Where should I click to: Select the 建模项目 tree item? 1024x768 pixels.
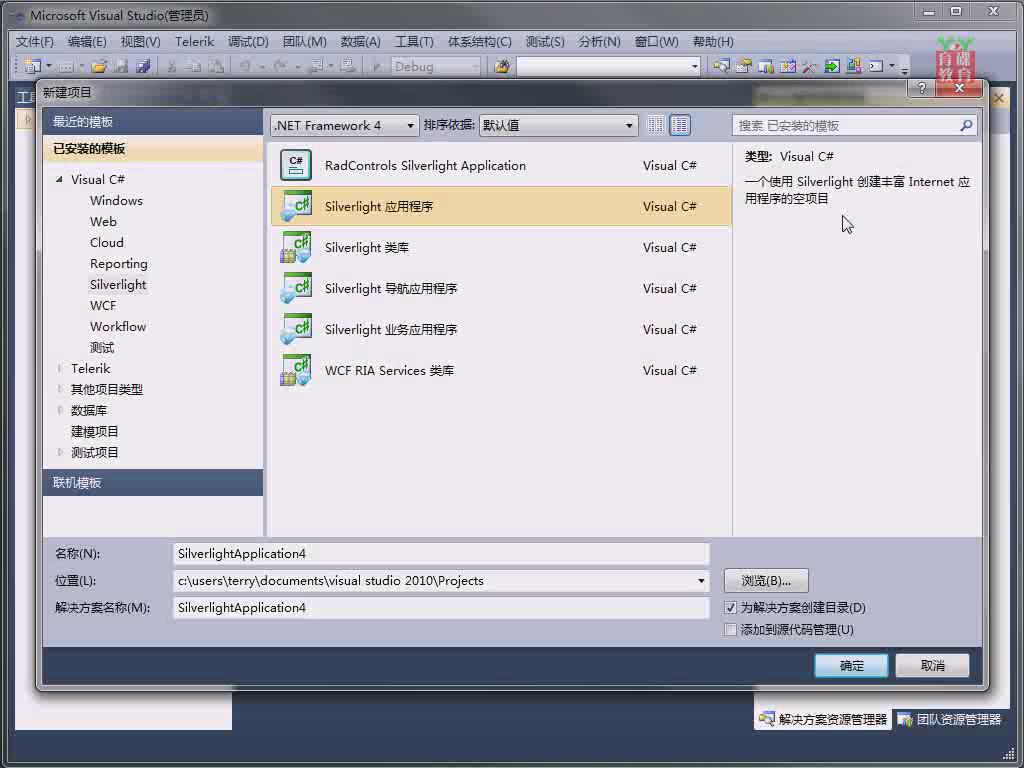point(95,432)
